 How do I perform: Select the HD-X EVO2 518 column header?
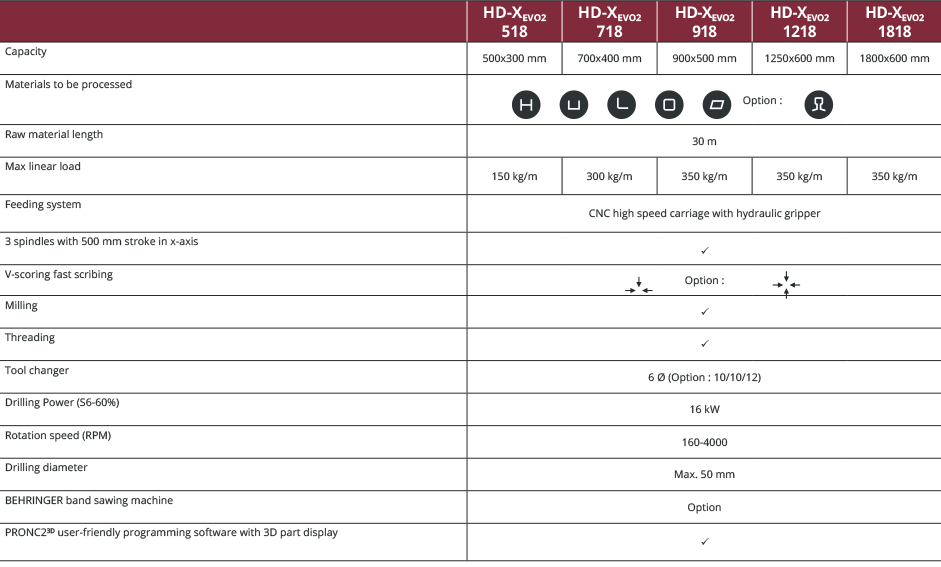(x=514, y=22)
